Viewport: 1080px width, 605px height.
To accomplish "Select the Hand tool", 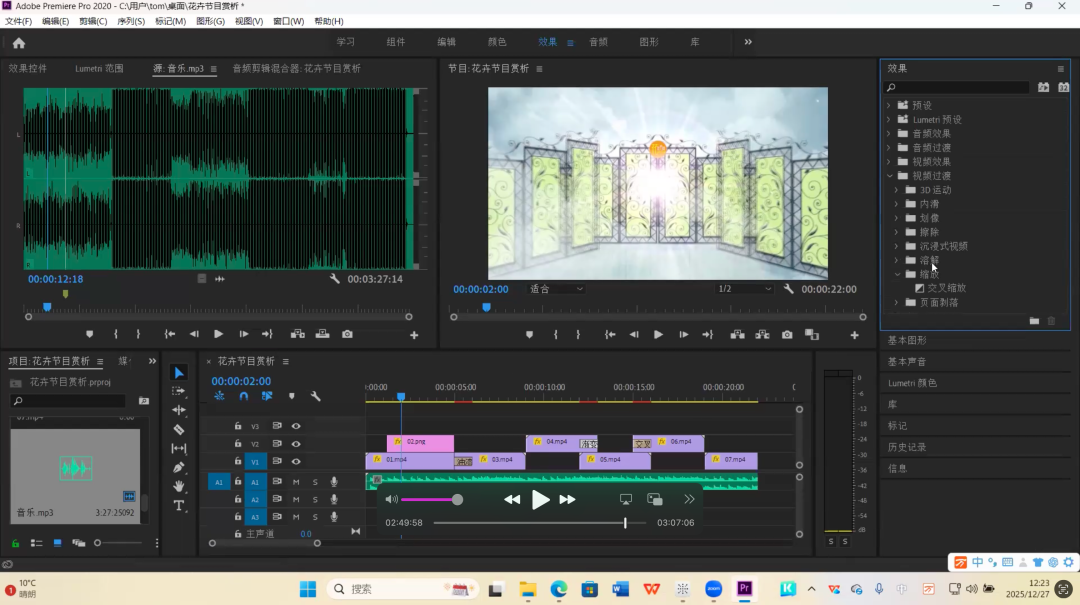I will coord(179,486).
